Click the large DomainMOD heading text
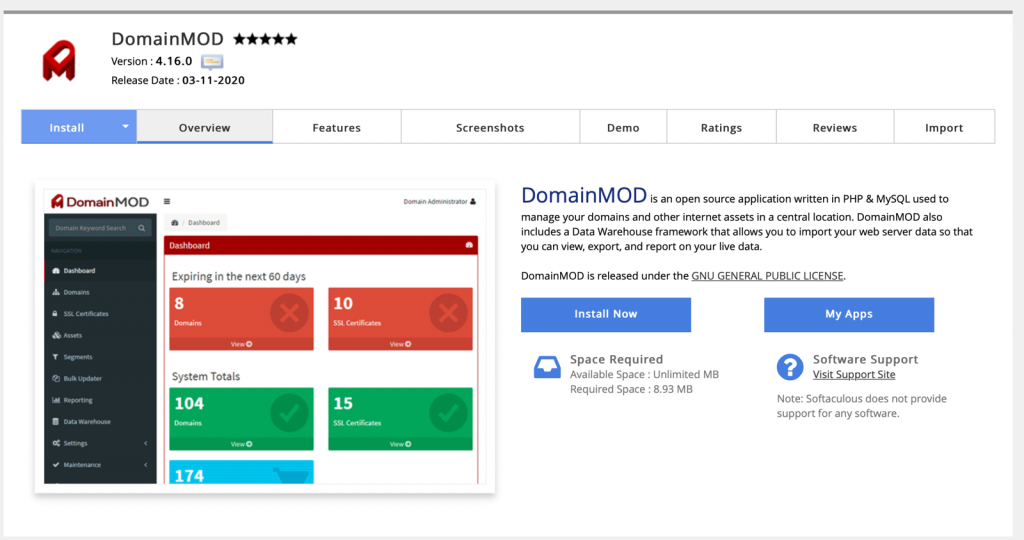This screenshot has height=540, width=1024. point(583,195)
